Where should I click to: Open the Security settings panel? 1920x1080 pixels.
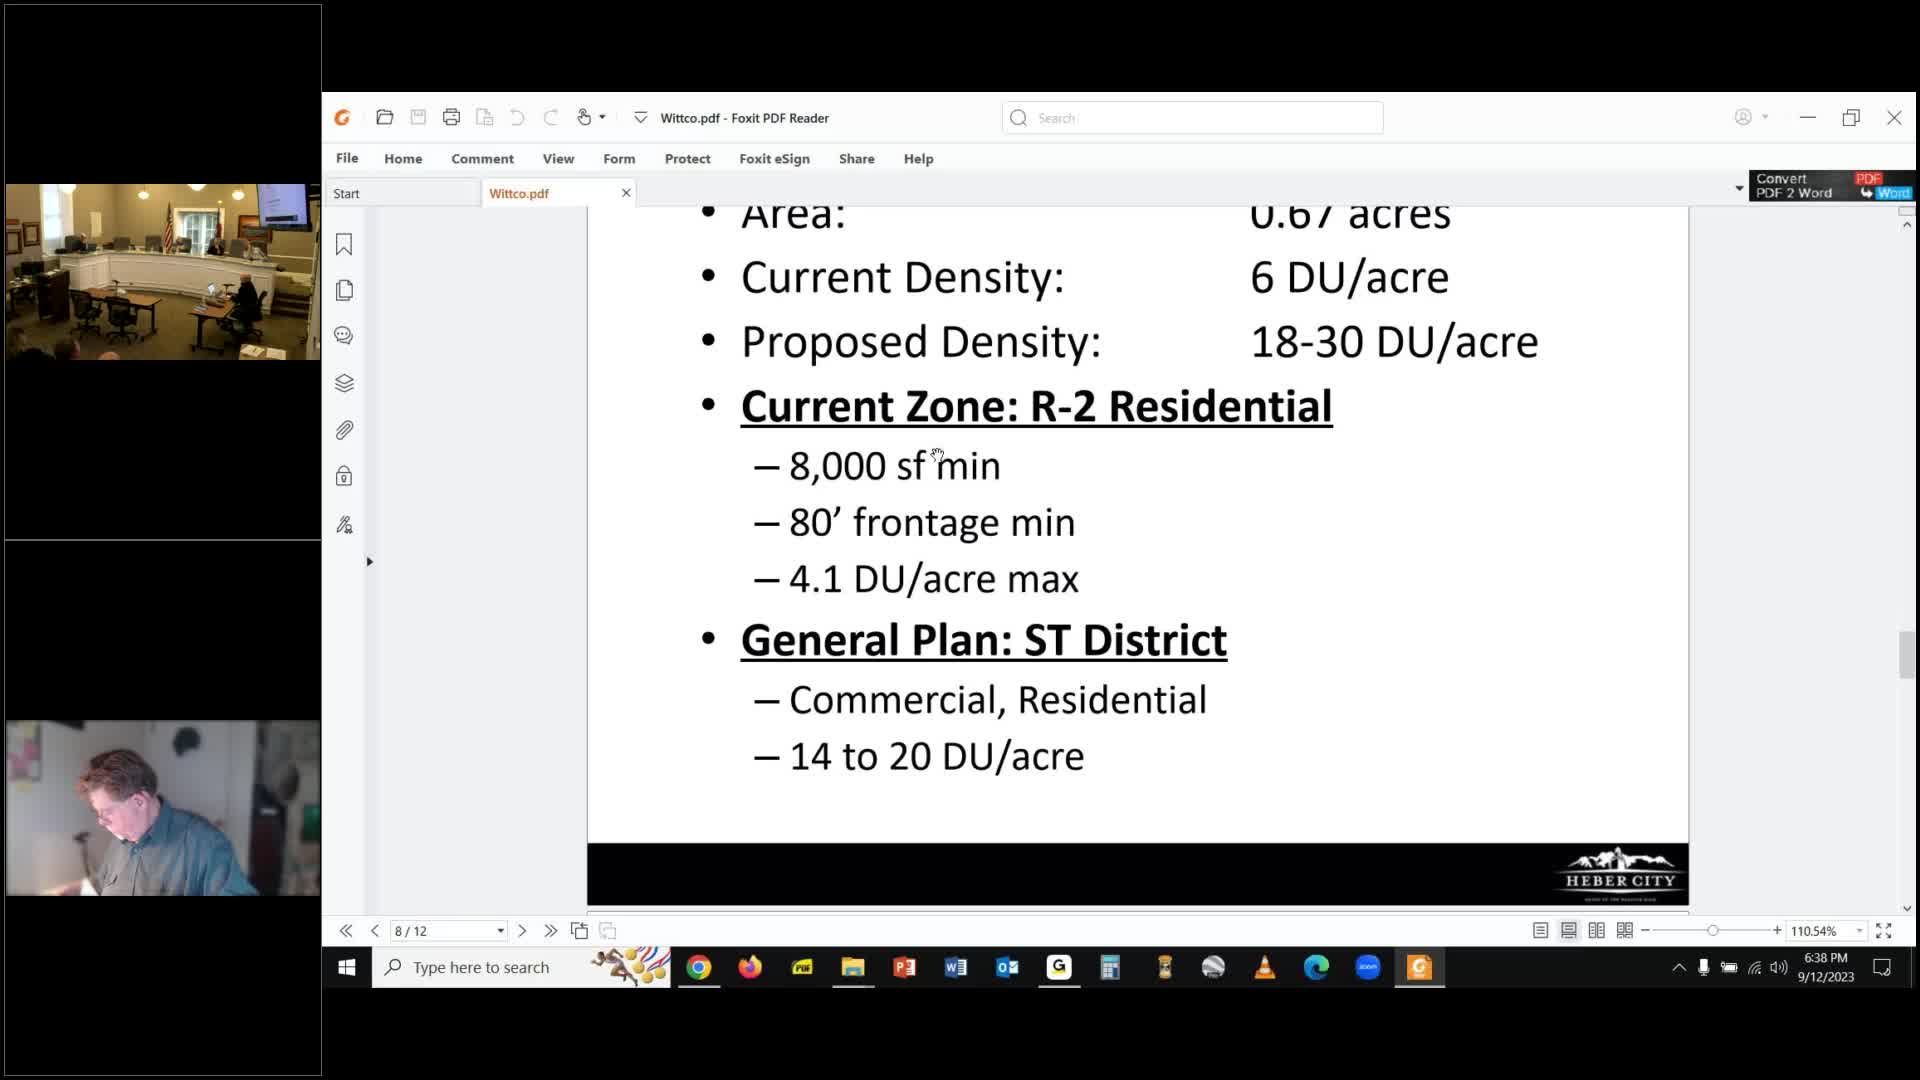pos(344,477)
